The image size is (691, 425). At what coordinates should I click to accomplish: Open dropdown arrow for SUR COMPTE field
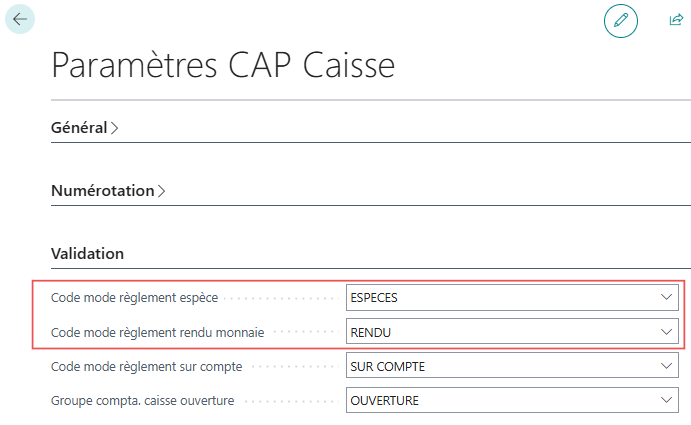[x=666, y=366]
